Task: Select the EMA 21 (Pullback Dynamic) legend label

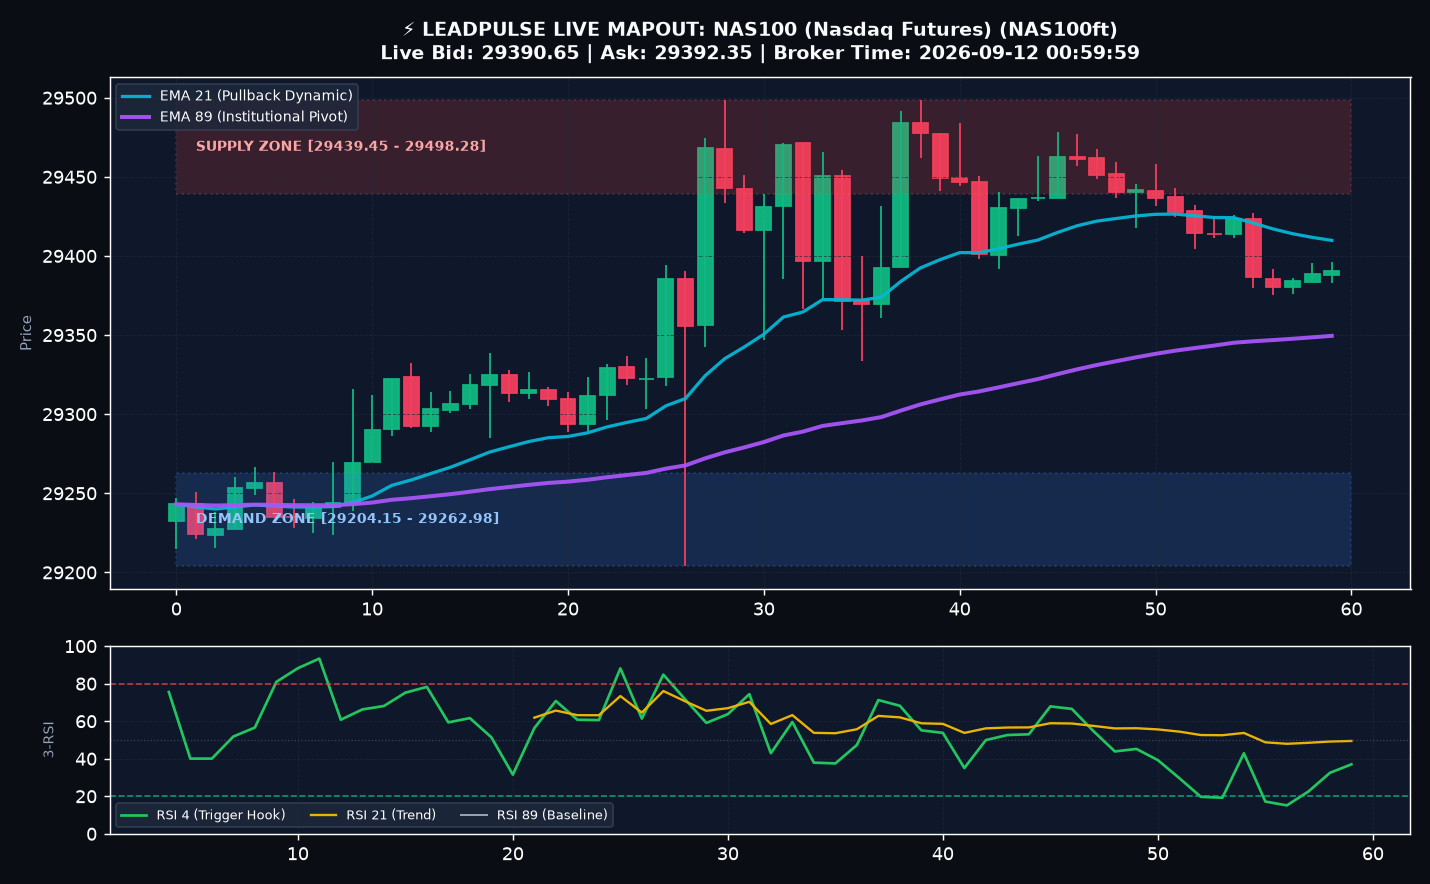Action: coord(256,96)
